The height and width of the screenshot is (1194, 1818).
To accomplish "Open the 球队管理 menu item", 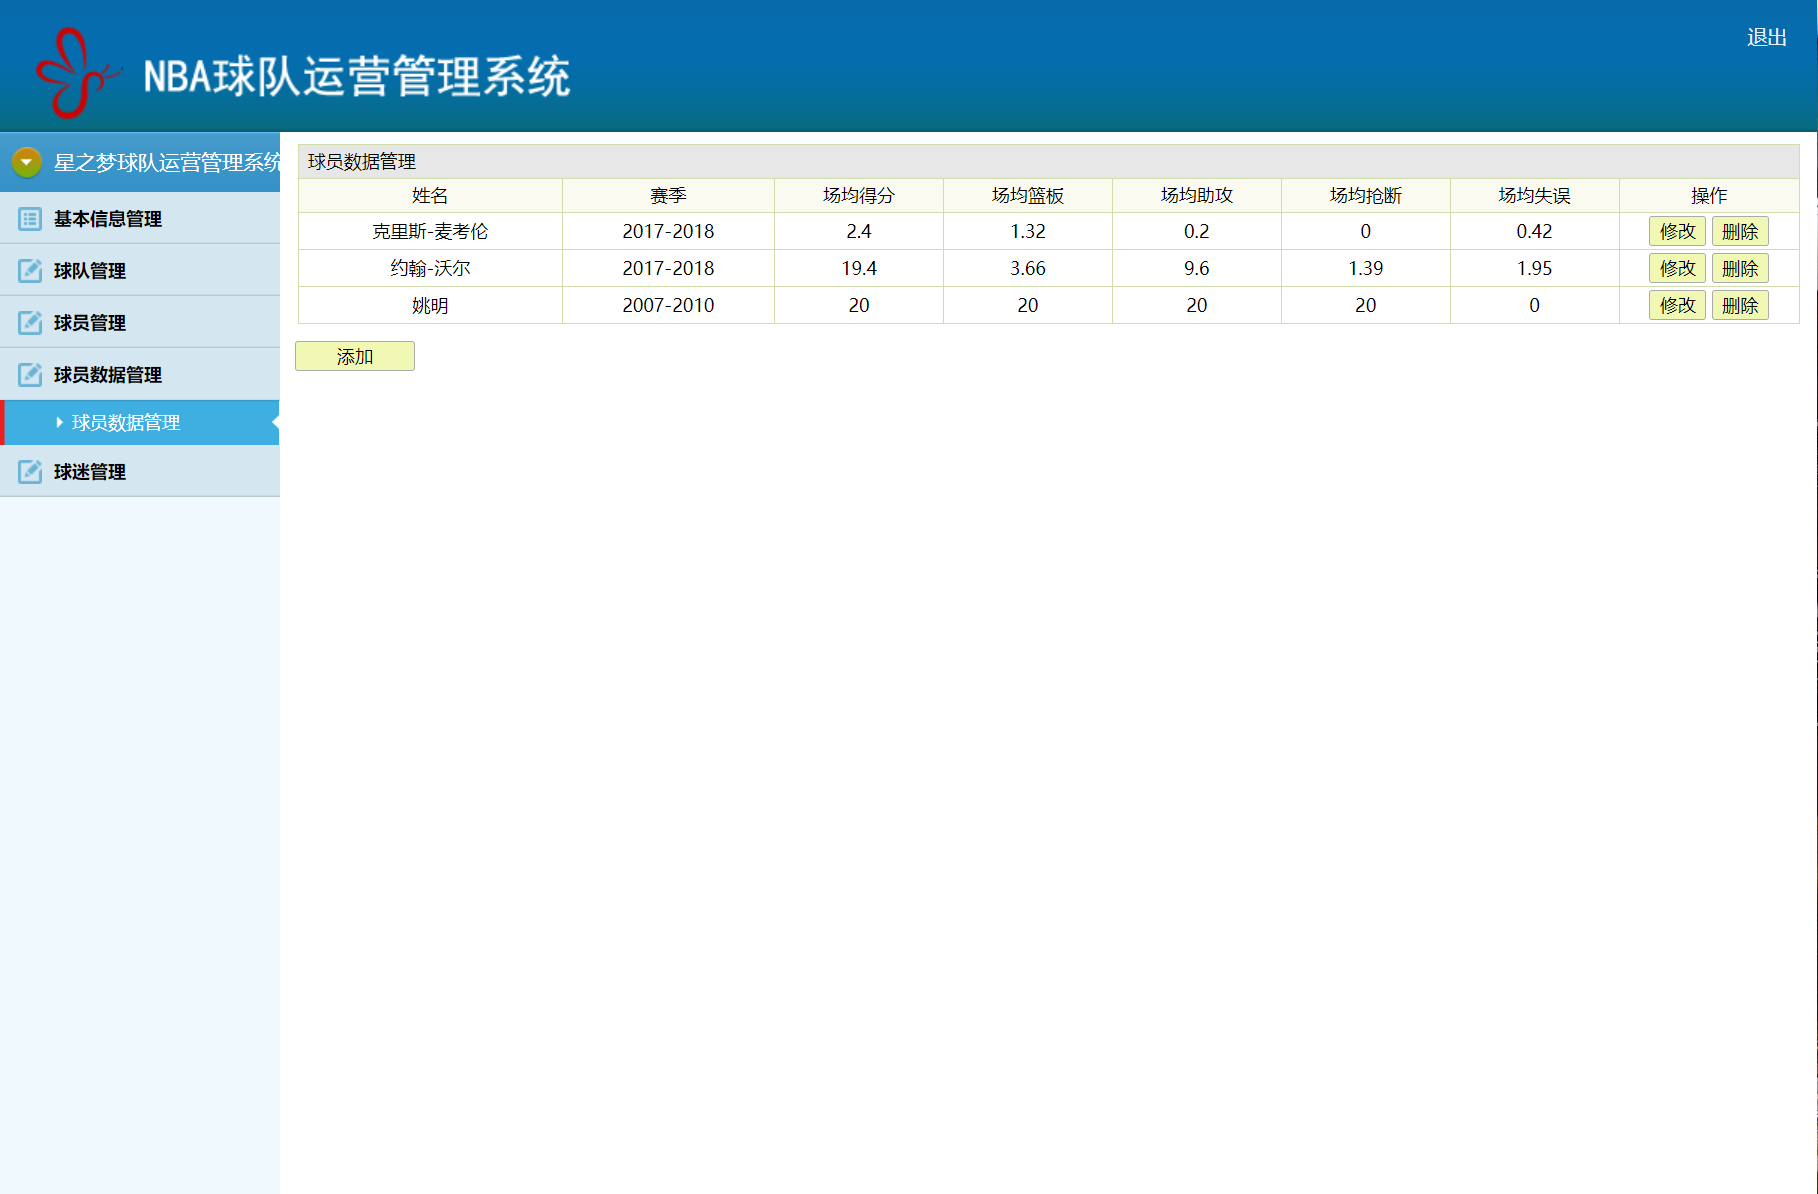I will coord(90,270).
